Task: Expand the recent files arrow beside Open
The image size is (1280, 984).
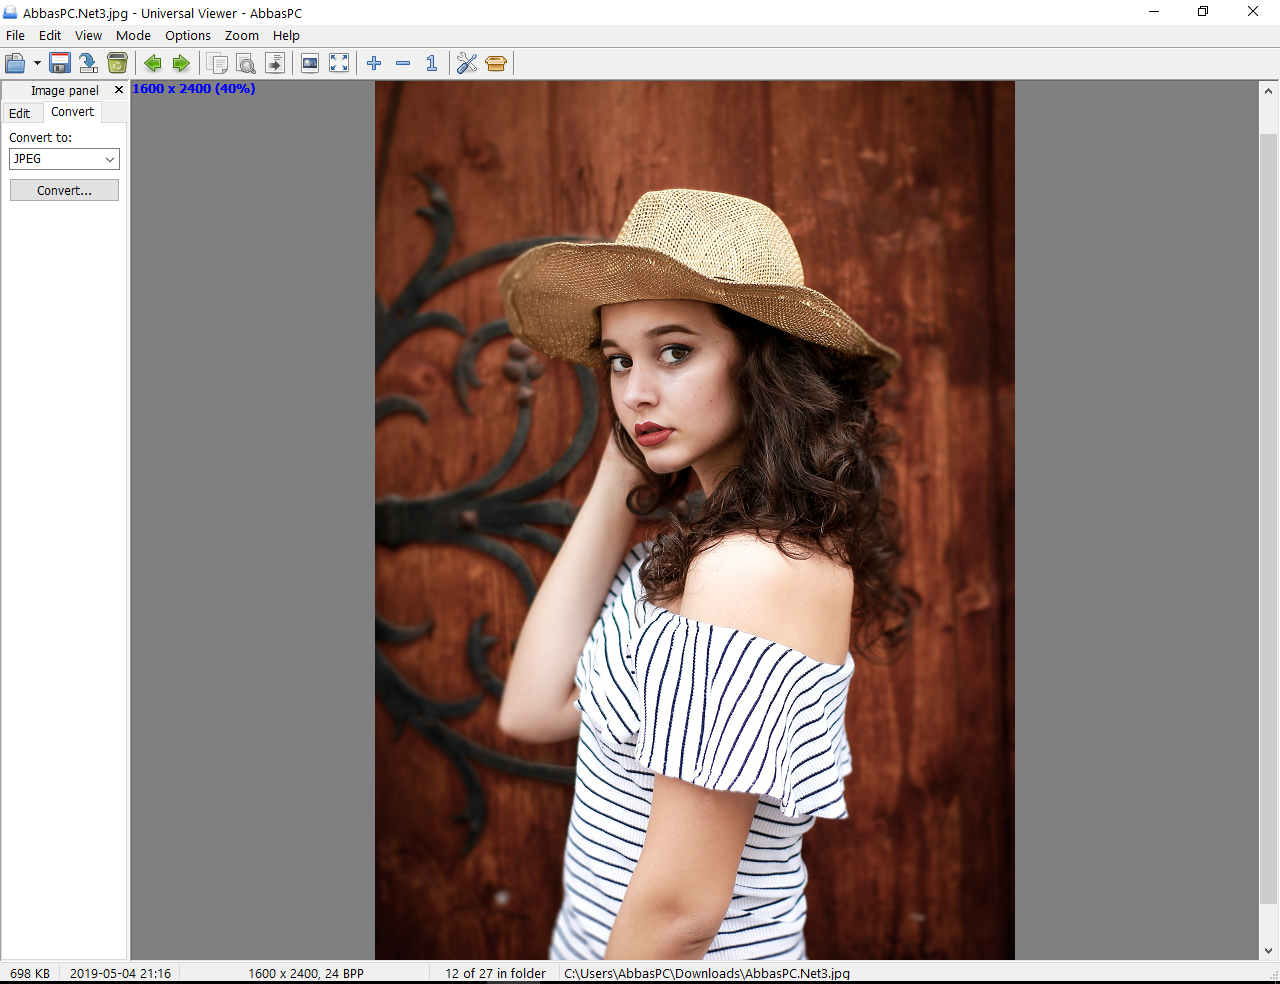Action: 37,63
